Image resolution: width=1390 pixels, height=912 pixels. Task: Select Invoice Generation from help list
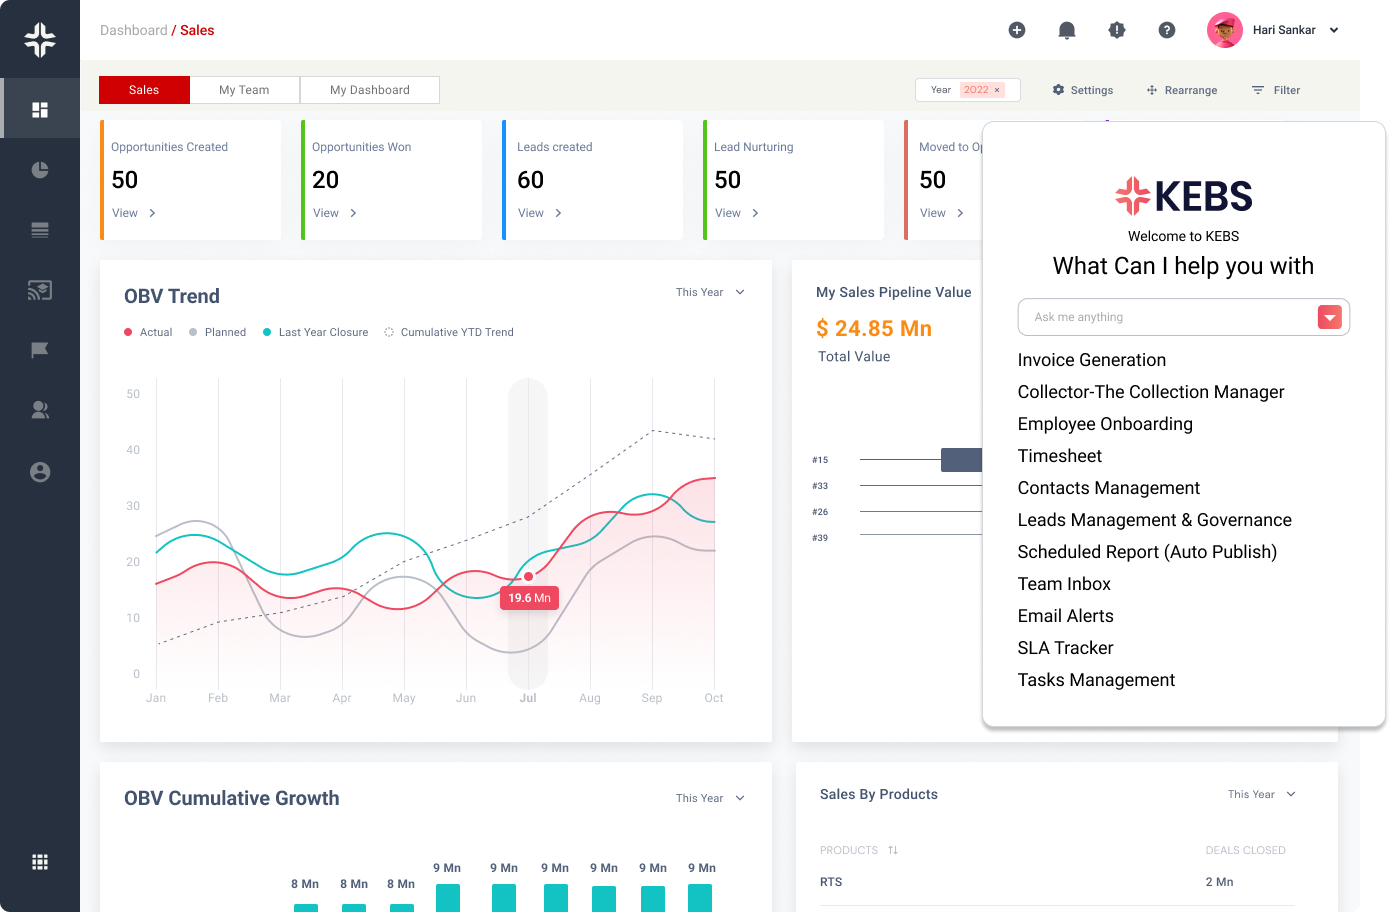[1091, 360]
